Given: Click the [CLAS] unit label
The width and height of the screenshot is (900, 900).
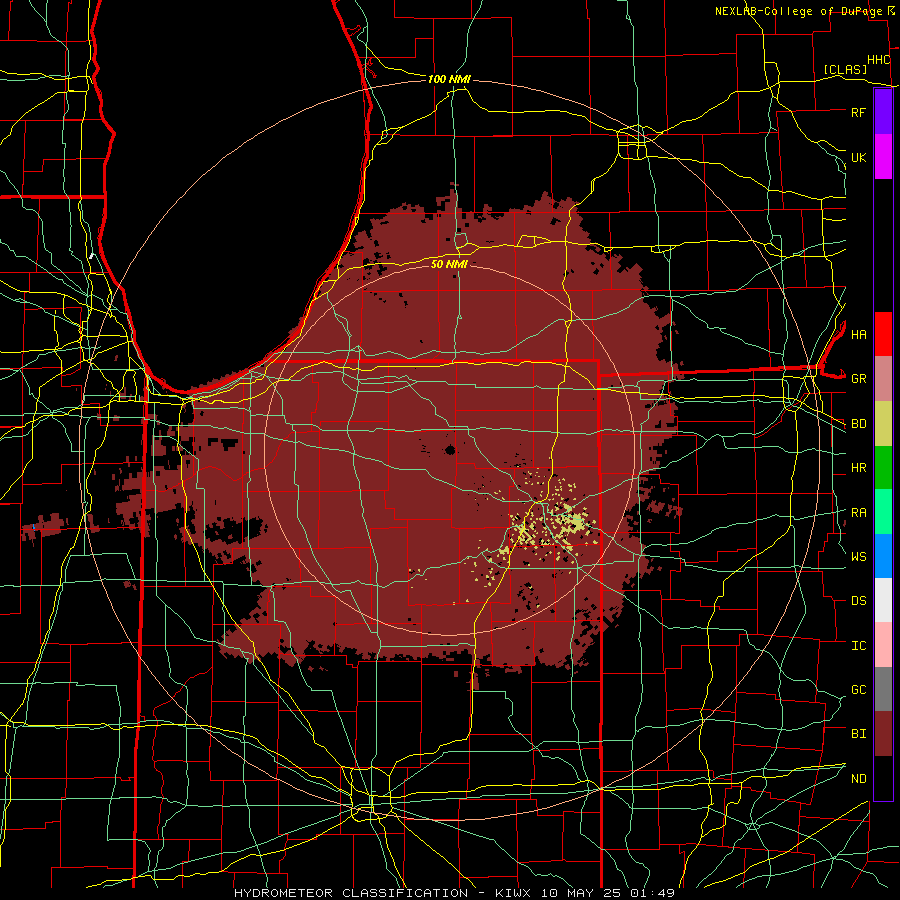Looking at the screenshot, I should tap(845, 70).
